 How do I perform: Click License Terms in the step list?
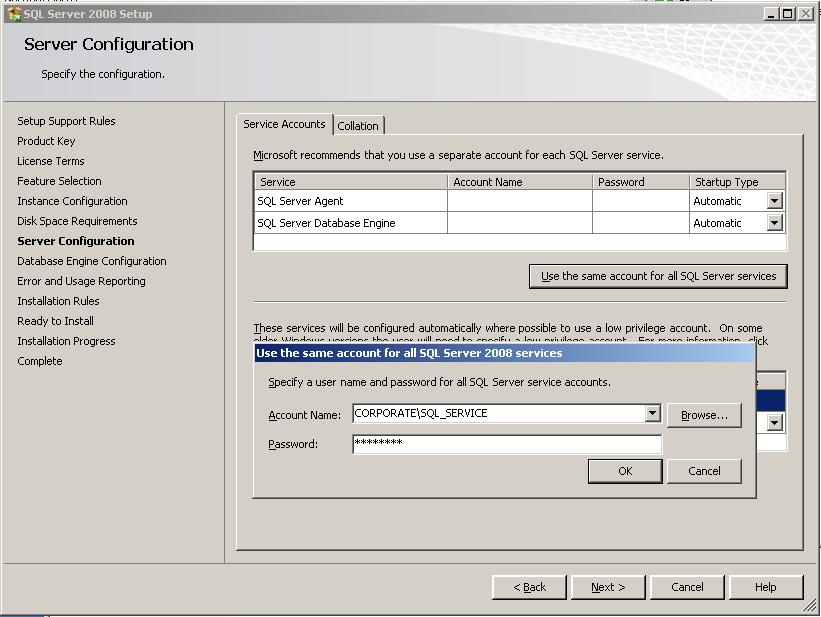(x=51, y=161)
